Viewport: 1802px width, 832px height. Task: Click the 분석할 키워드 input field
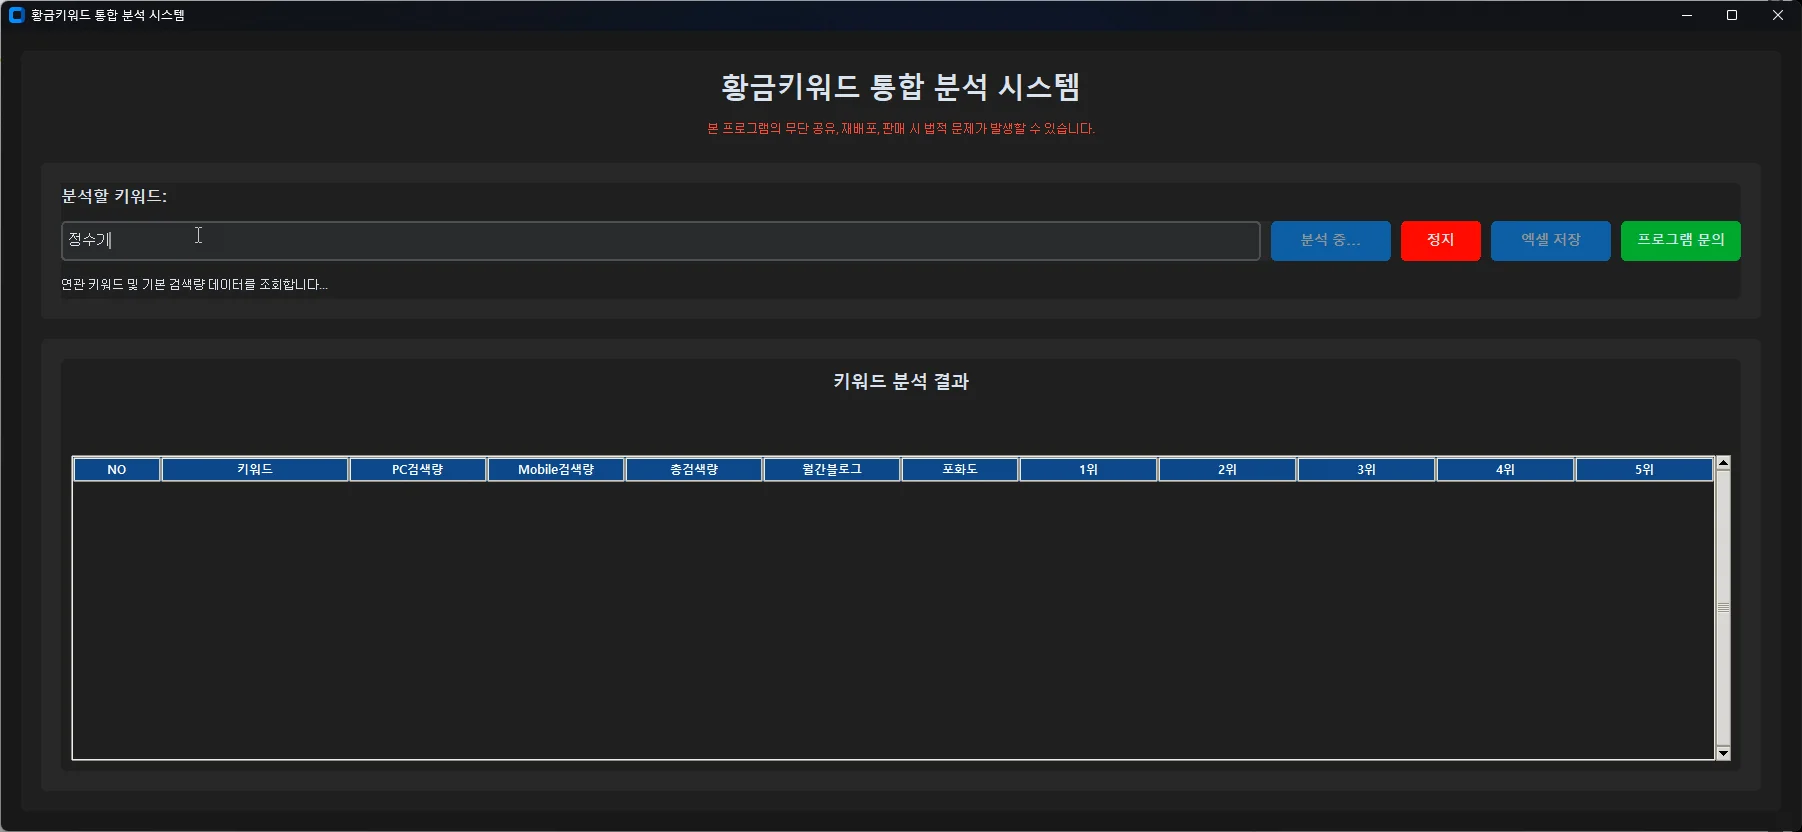pyautogui.click(x=660, y=241)
